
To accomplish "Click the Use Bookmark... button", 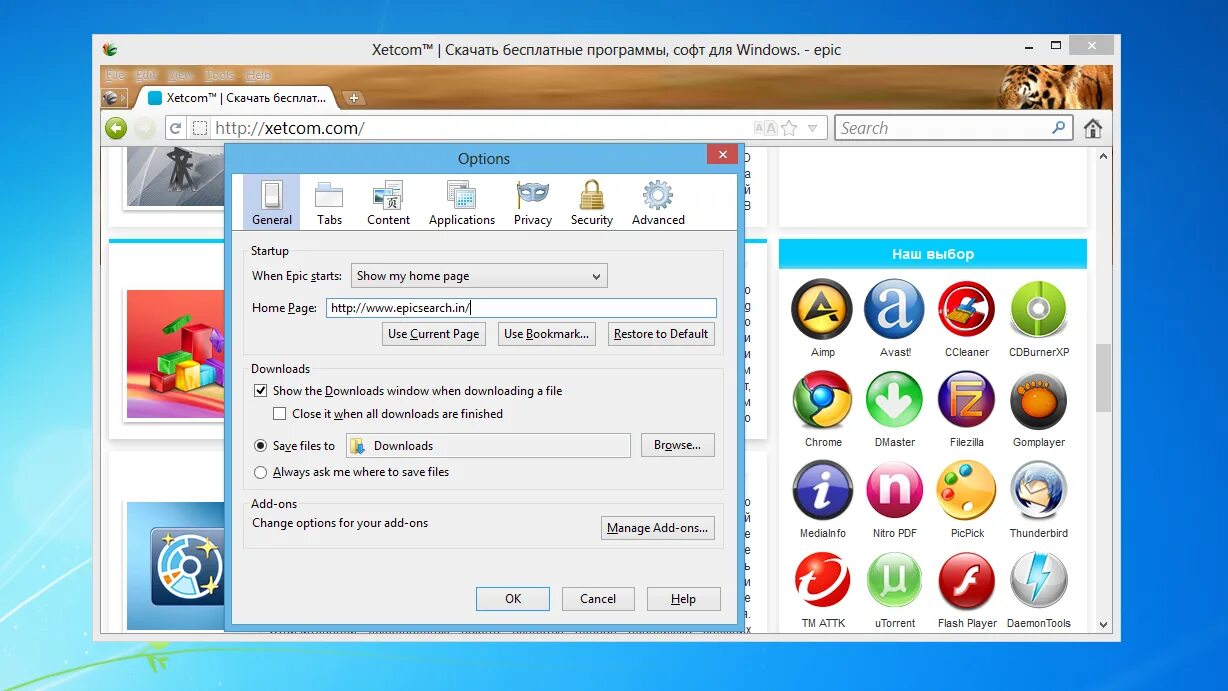I will click(547, 334).
